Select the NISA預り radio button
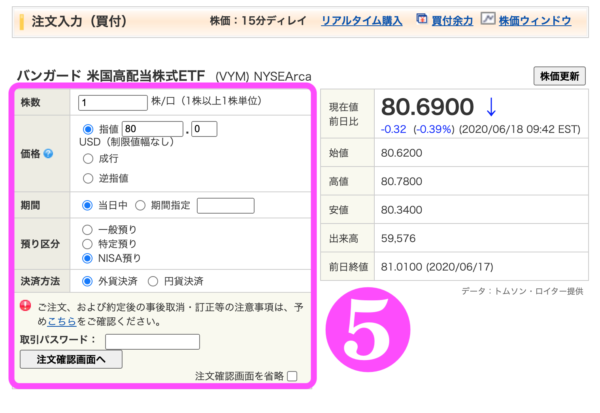Screen dimensions: 600x413 click(87, 258)
